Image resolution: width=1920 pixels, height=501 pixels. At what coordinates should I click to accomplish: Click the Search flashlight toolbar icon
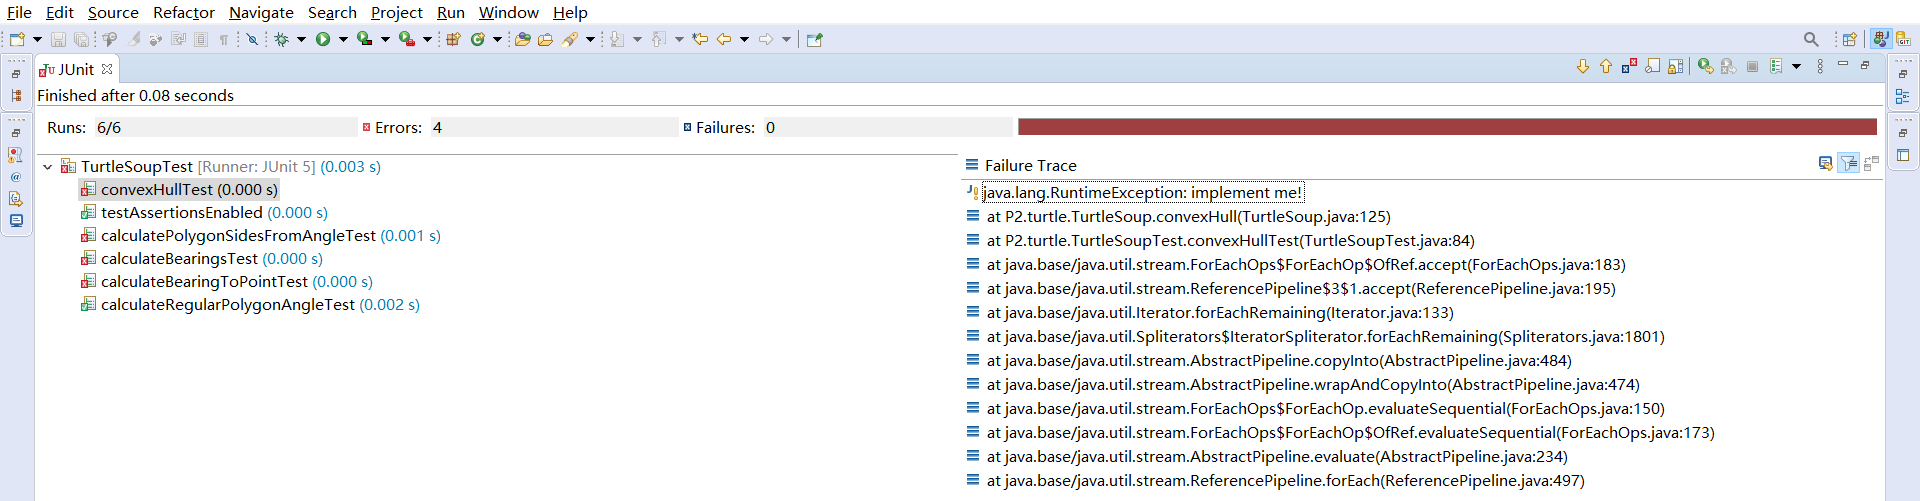point(570,39)
